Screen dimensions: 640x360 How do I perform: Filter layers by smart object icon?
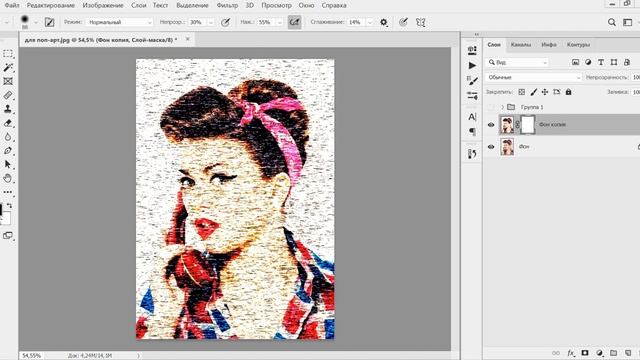[x=627, y=62]
